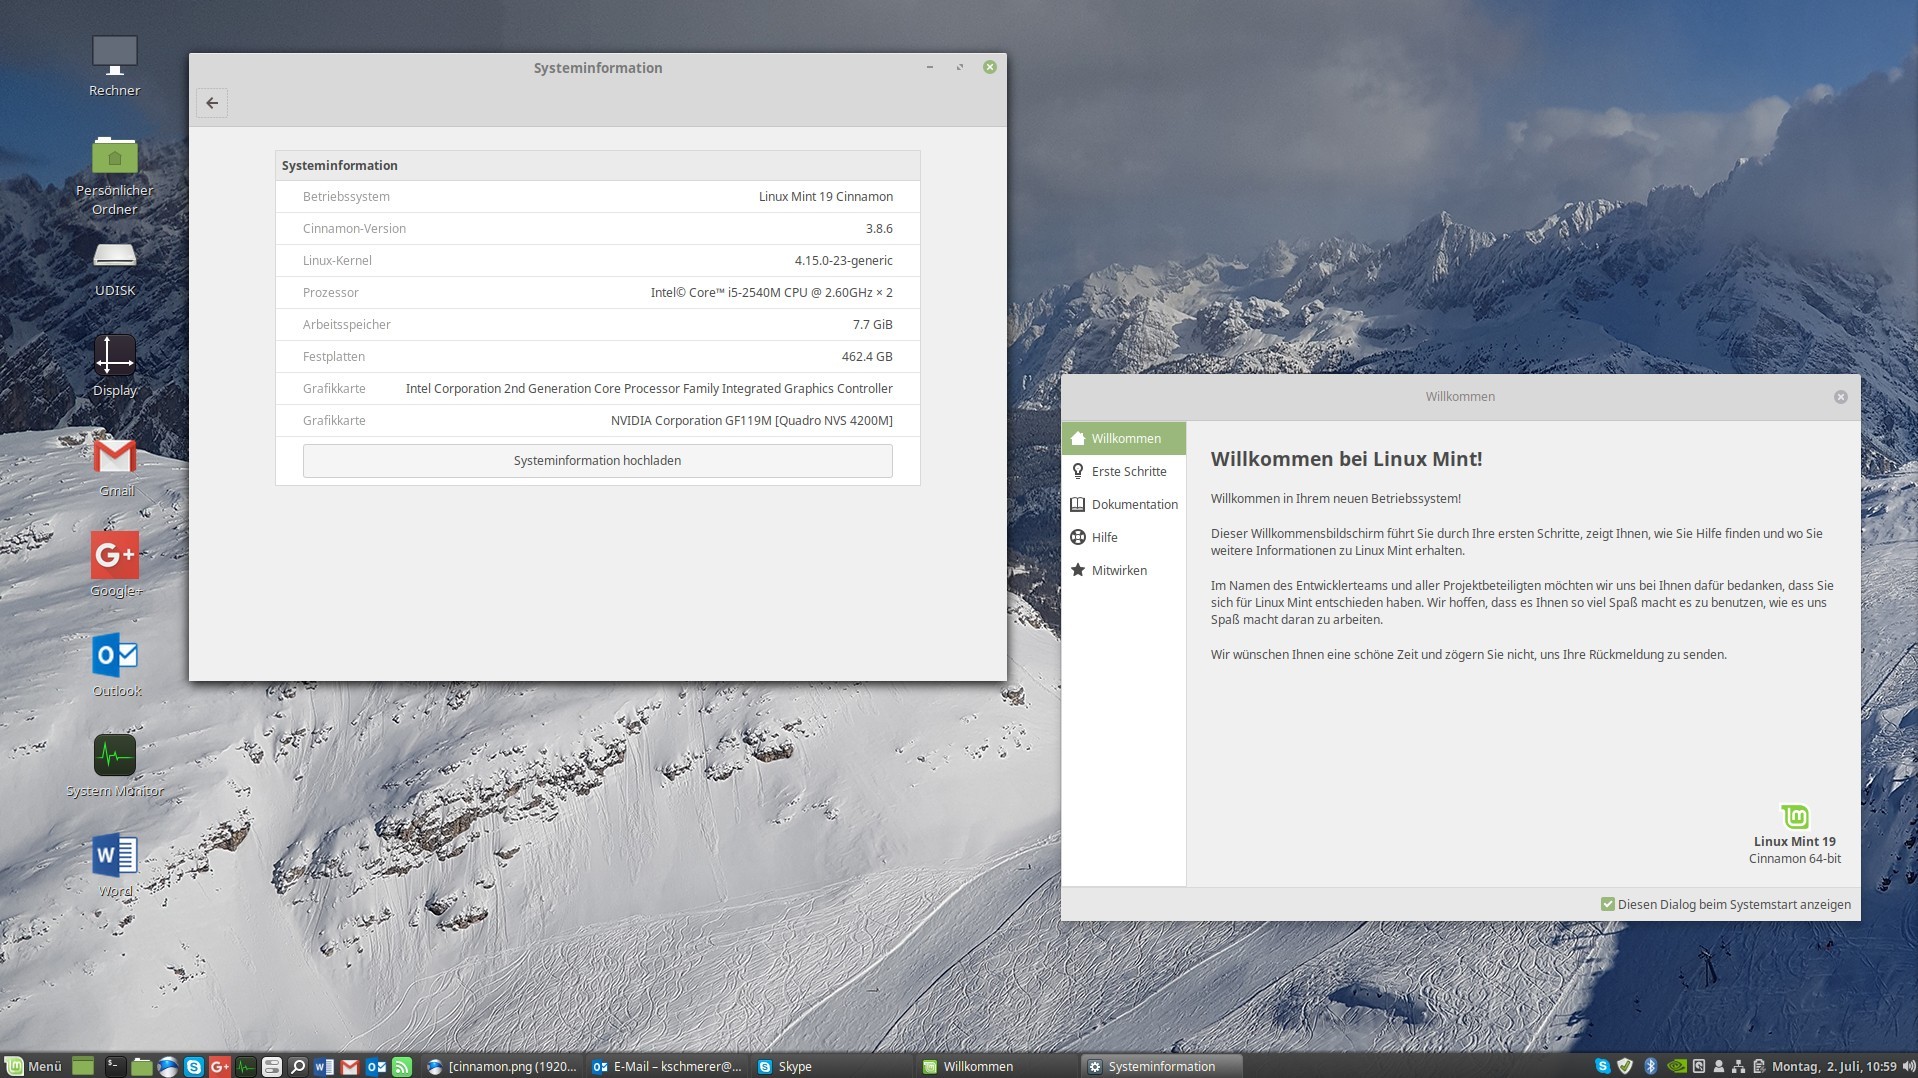Viewport: 1918px width, 1078px height.
Task: Launch the web browser panel launcher
Action: tap(168, 1067)
